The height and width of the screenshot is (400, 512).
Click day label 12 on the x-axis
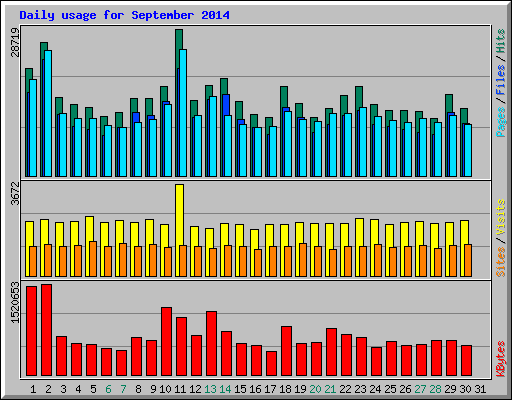(x=195, y=389)
